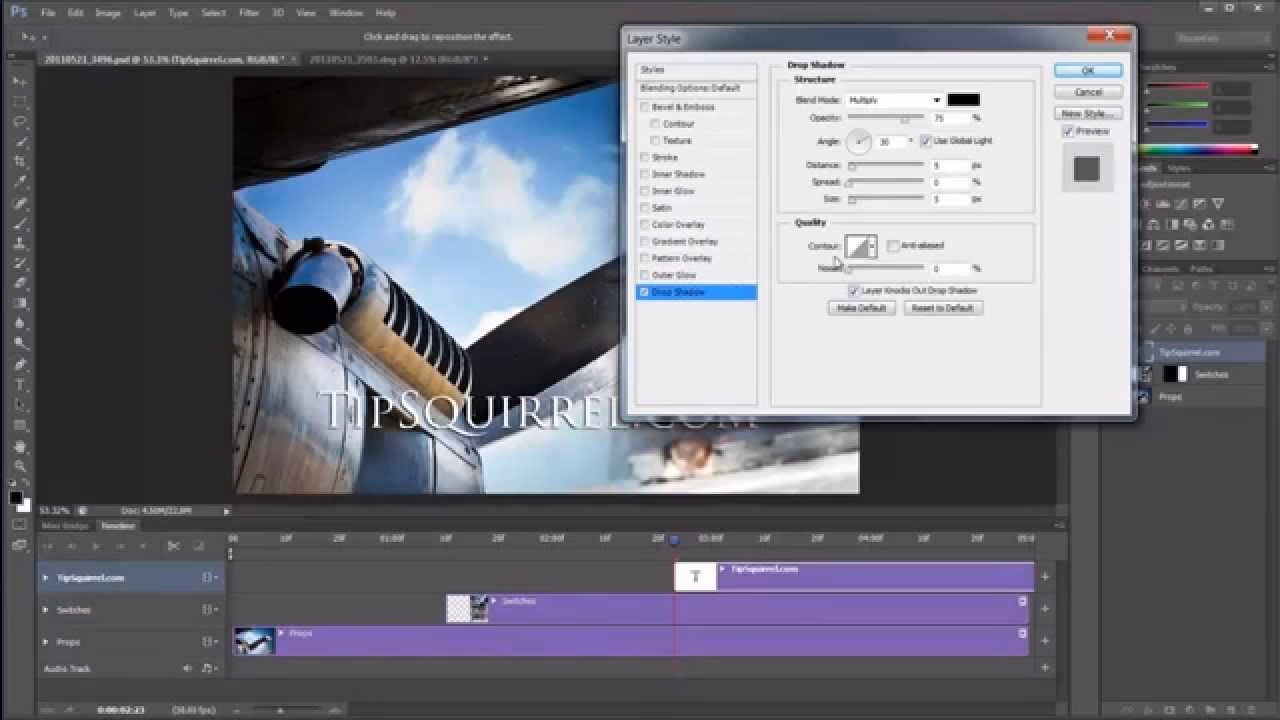Select the Type tool in the toolbar
The height and width of the screenshot is (720, 1280).
tap(19, 381)
